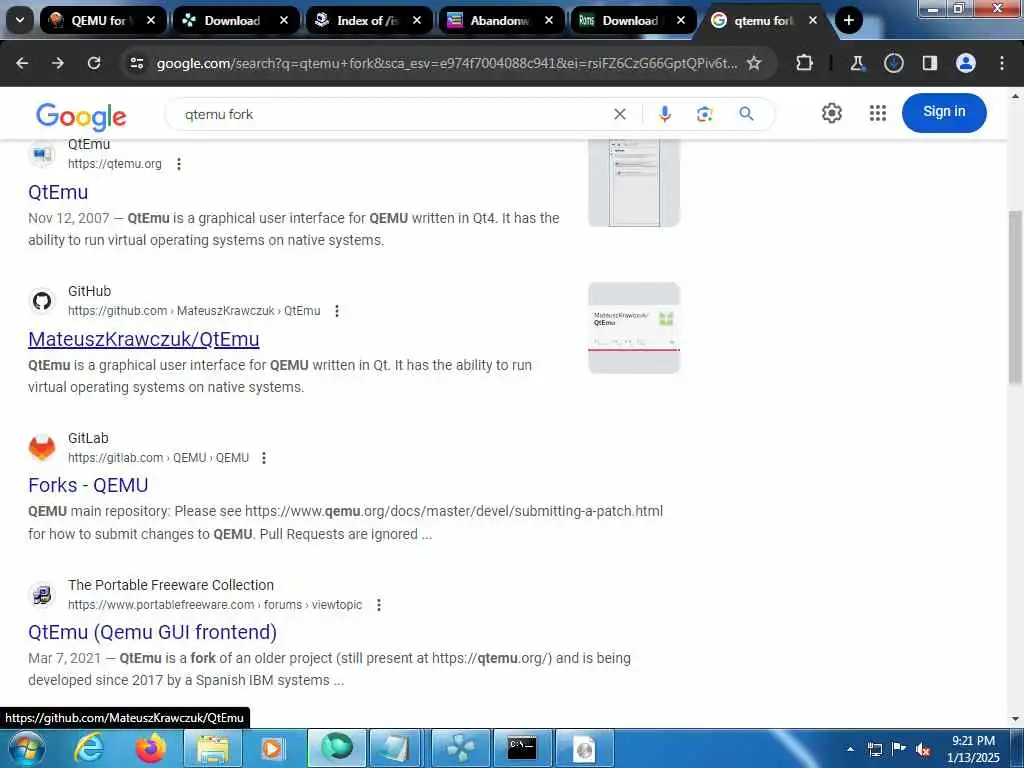The image size is (1024, 768).
Task: Search by image with Lens icon
Action: point(705,114)
